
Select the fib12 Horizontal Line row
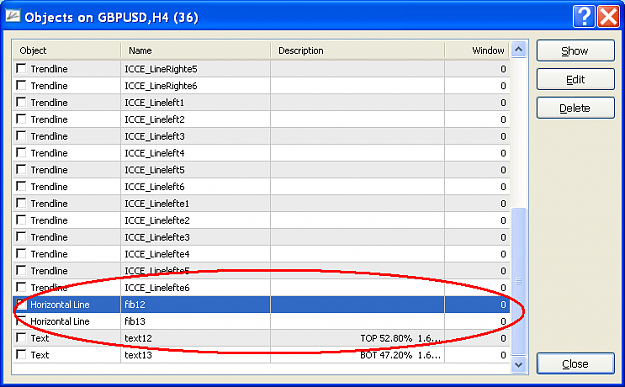tap(261, 304)
